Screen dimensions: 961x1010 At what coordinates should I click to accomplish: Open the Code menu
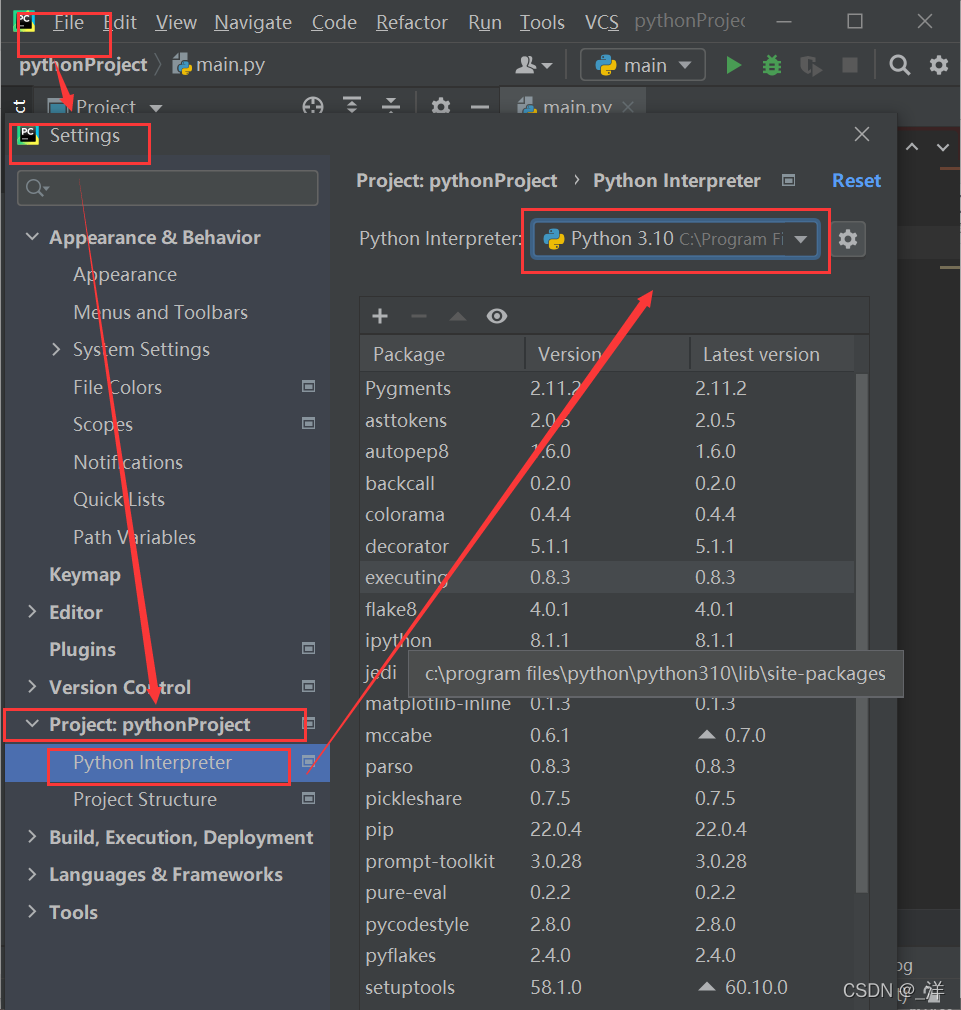[x=334, y=23]
